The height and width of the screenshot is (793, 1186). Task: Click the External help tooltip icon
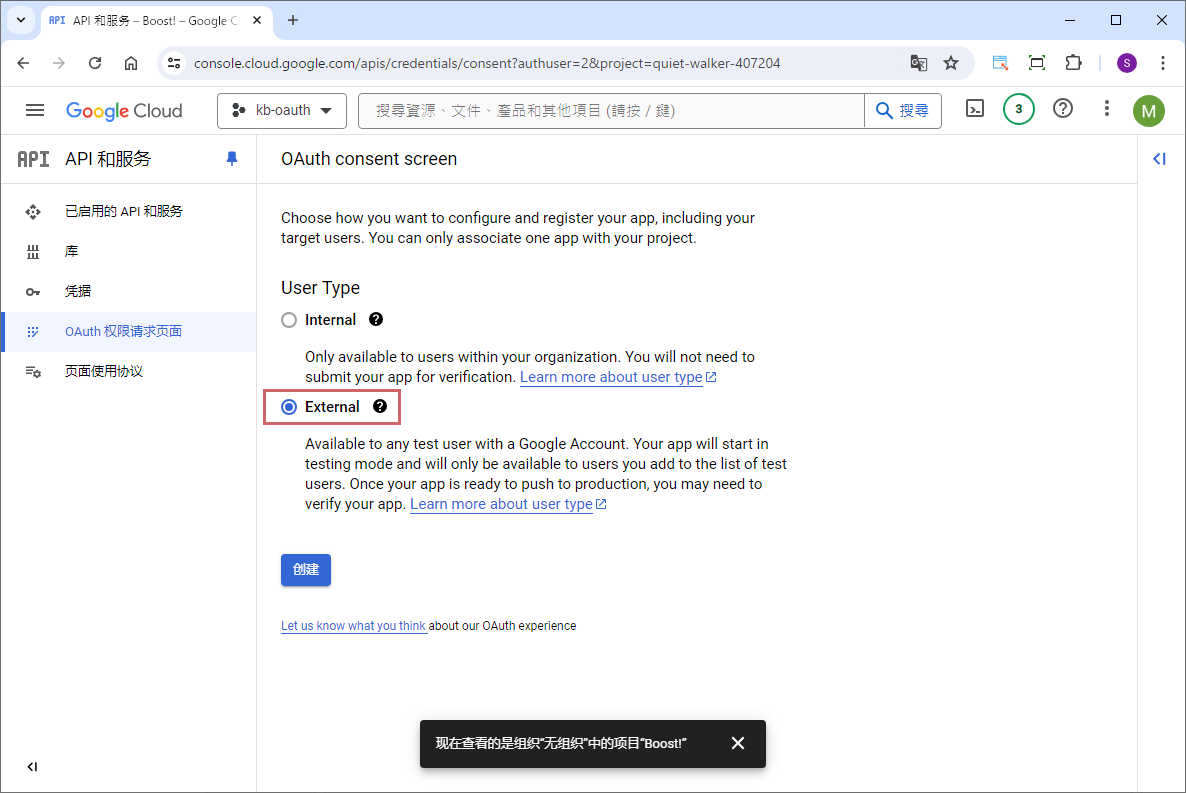click(380, 407)
